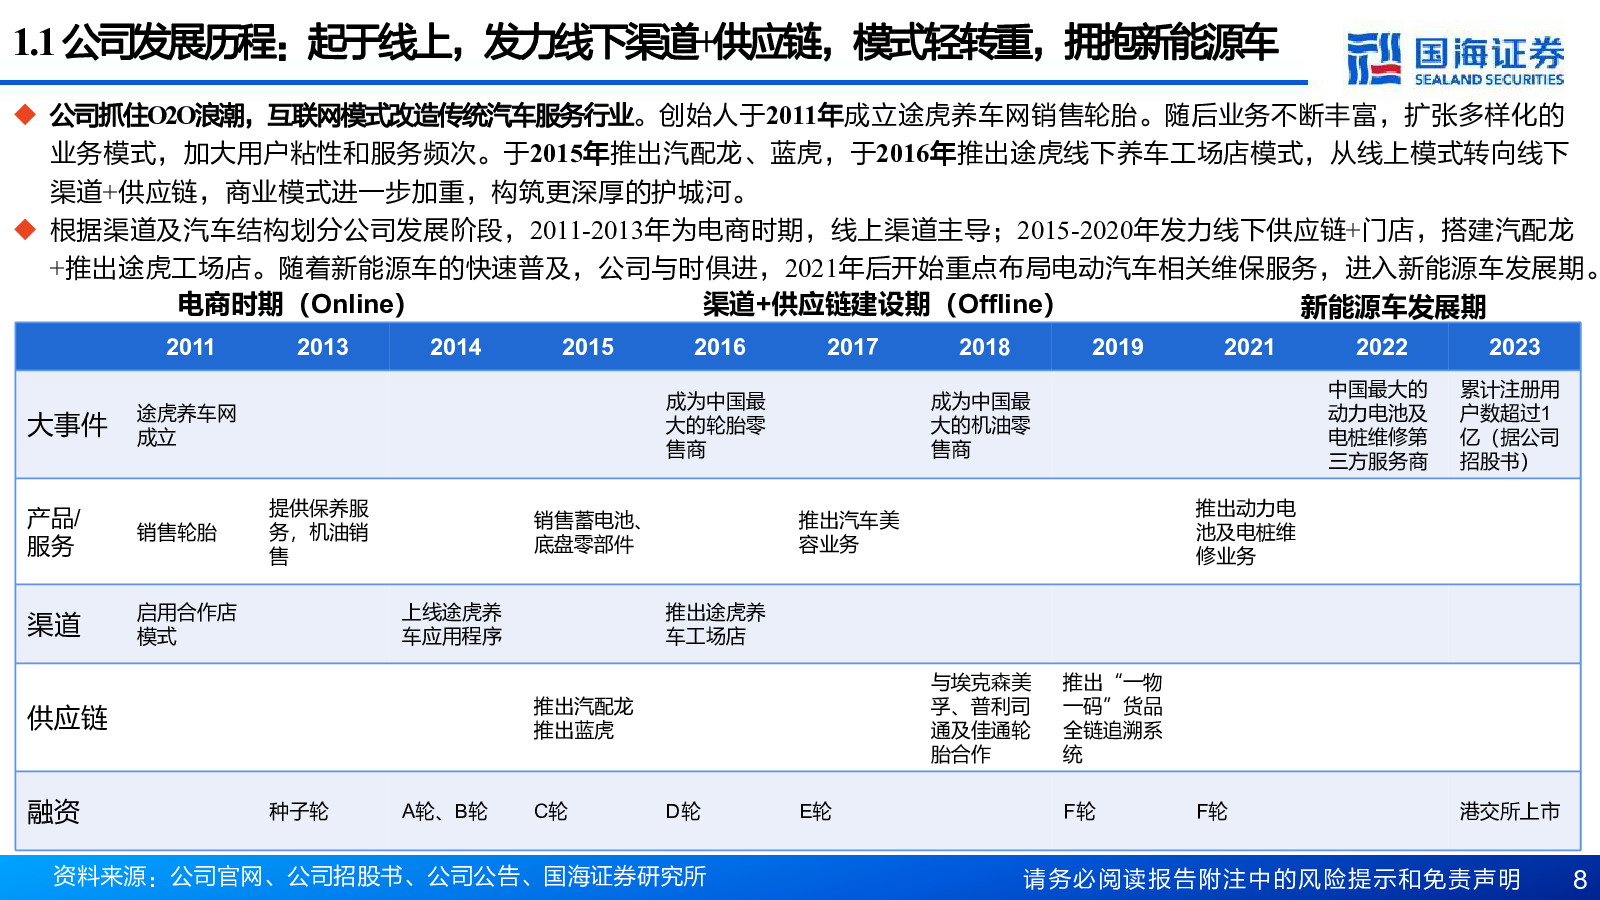
Task: Click the 推出汽车美容业务 cell
Action: point(849,532)
